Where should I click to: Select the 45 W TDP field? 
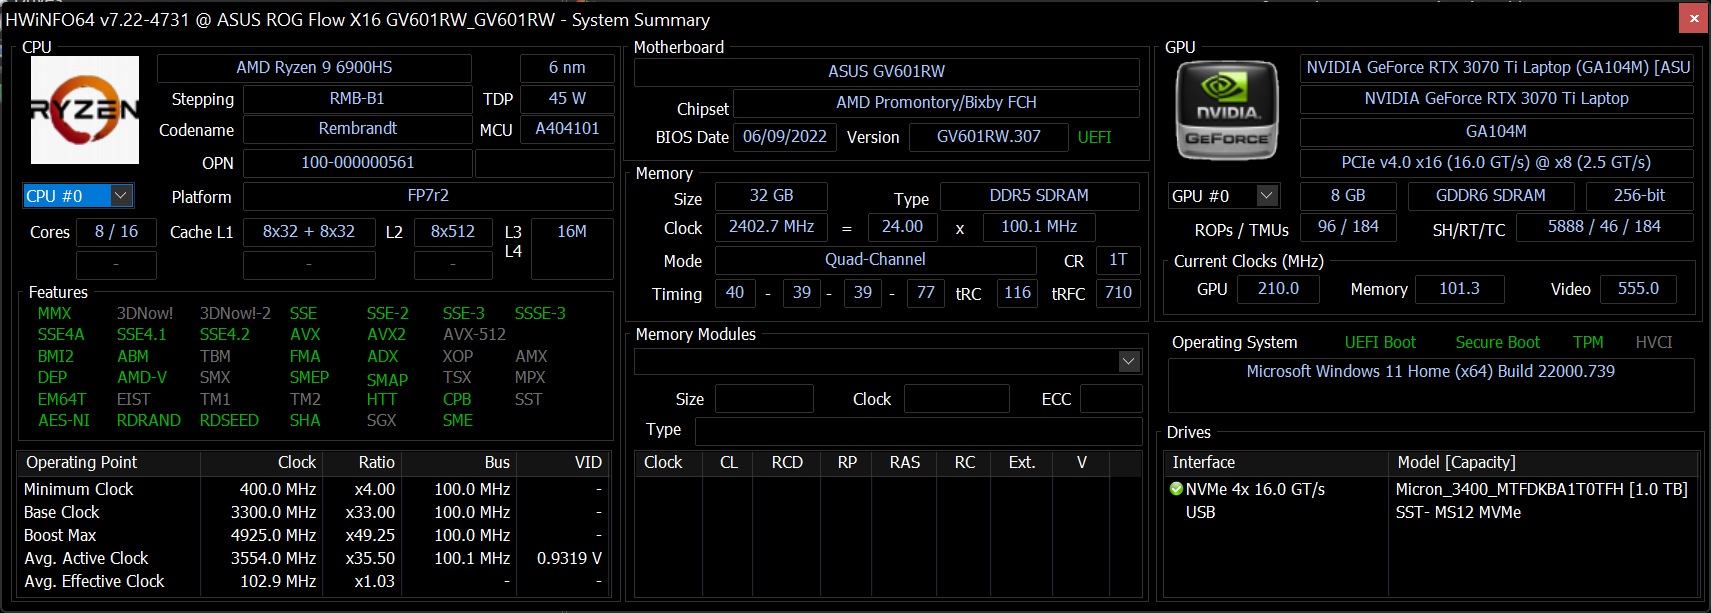click(567, 99)
